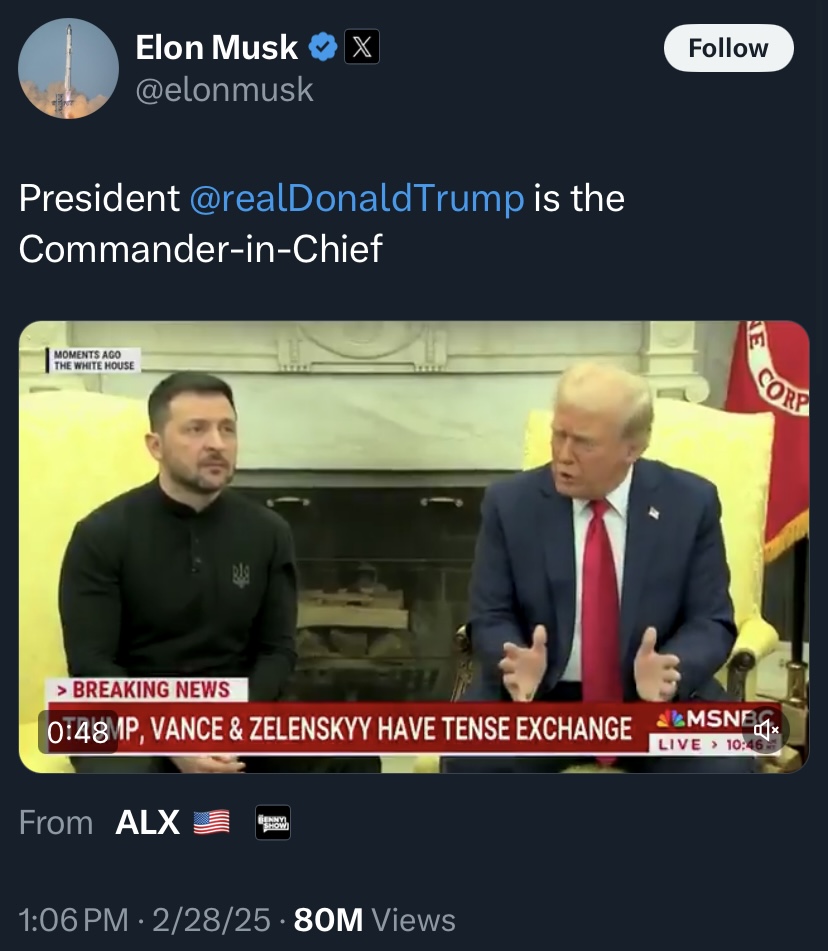Unmute the video with the speaker icon
The width and height of the screenshot is (828, 951).
(766, 731)
